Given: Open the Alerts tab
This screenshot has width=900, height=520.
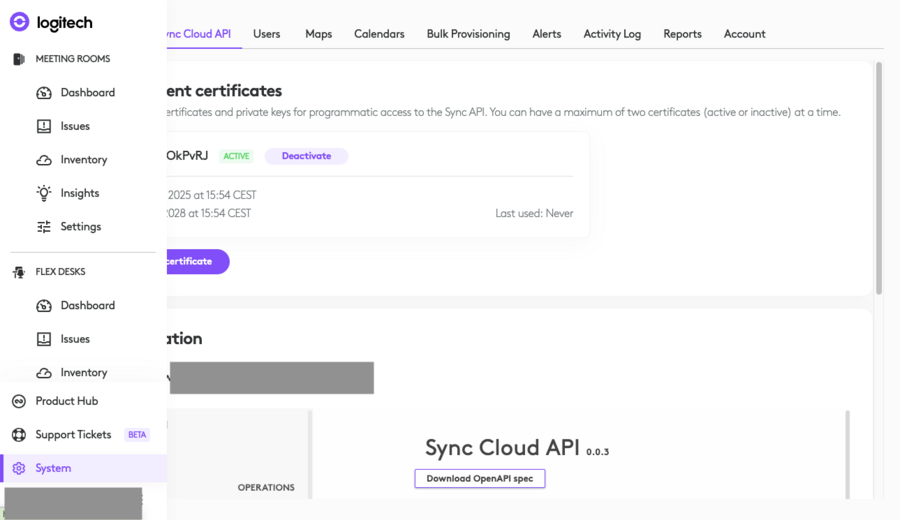Looking at the screenshot, I should 547,34.
